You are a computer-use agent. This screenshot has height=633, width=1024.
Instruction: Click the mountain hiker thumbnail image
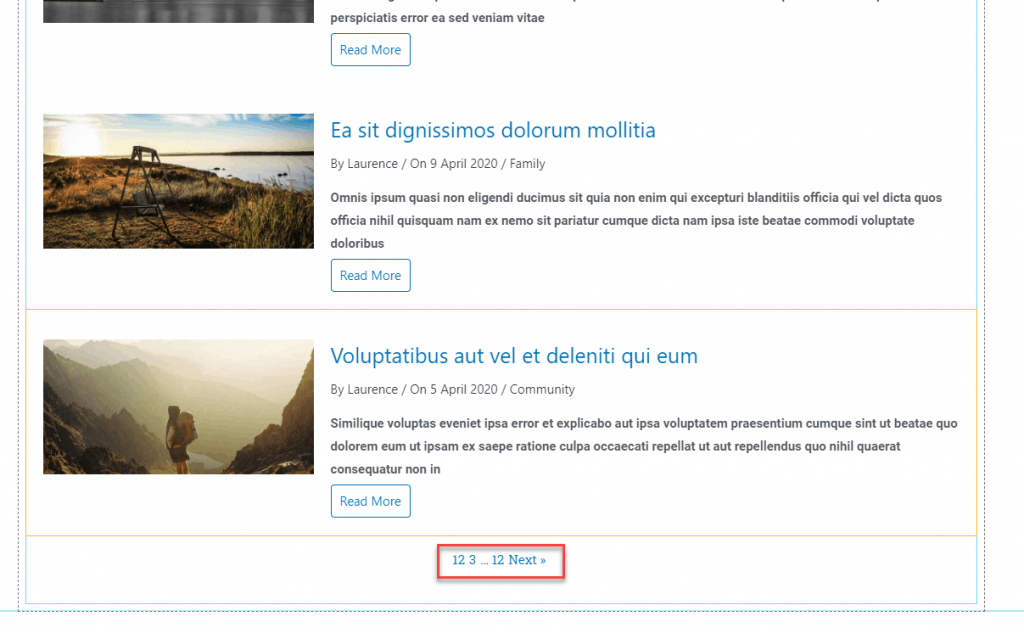[x=178, y=407]
